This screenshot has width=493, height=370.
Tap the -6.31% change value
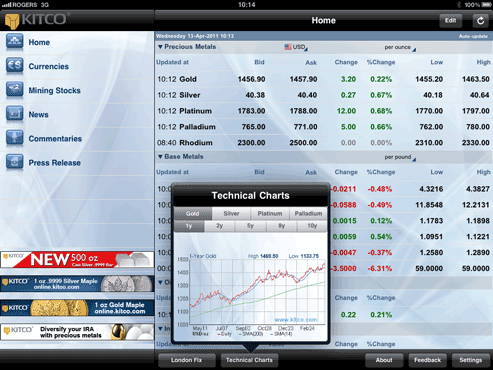pyautogui.click(x=380, y=269)
